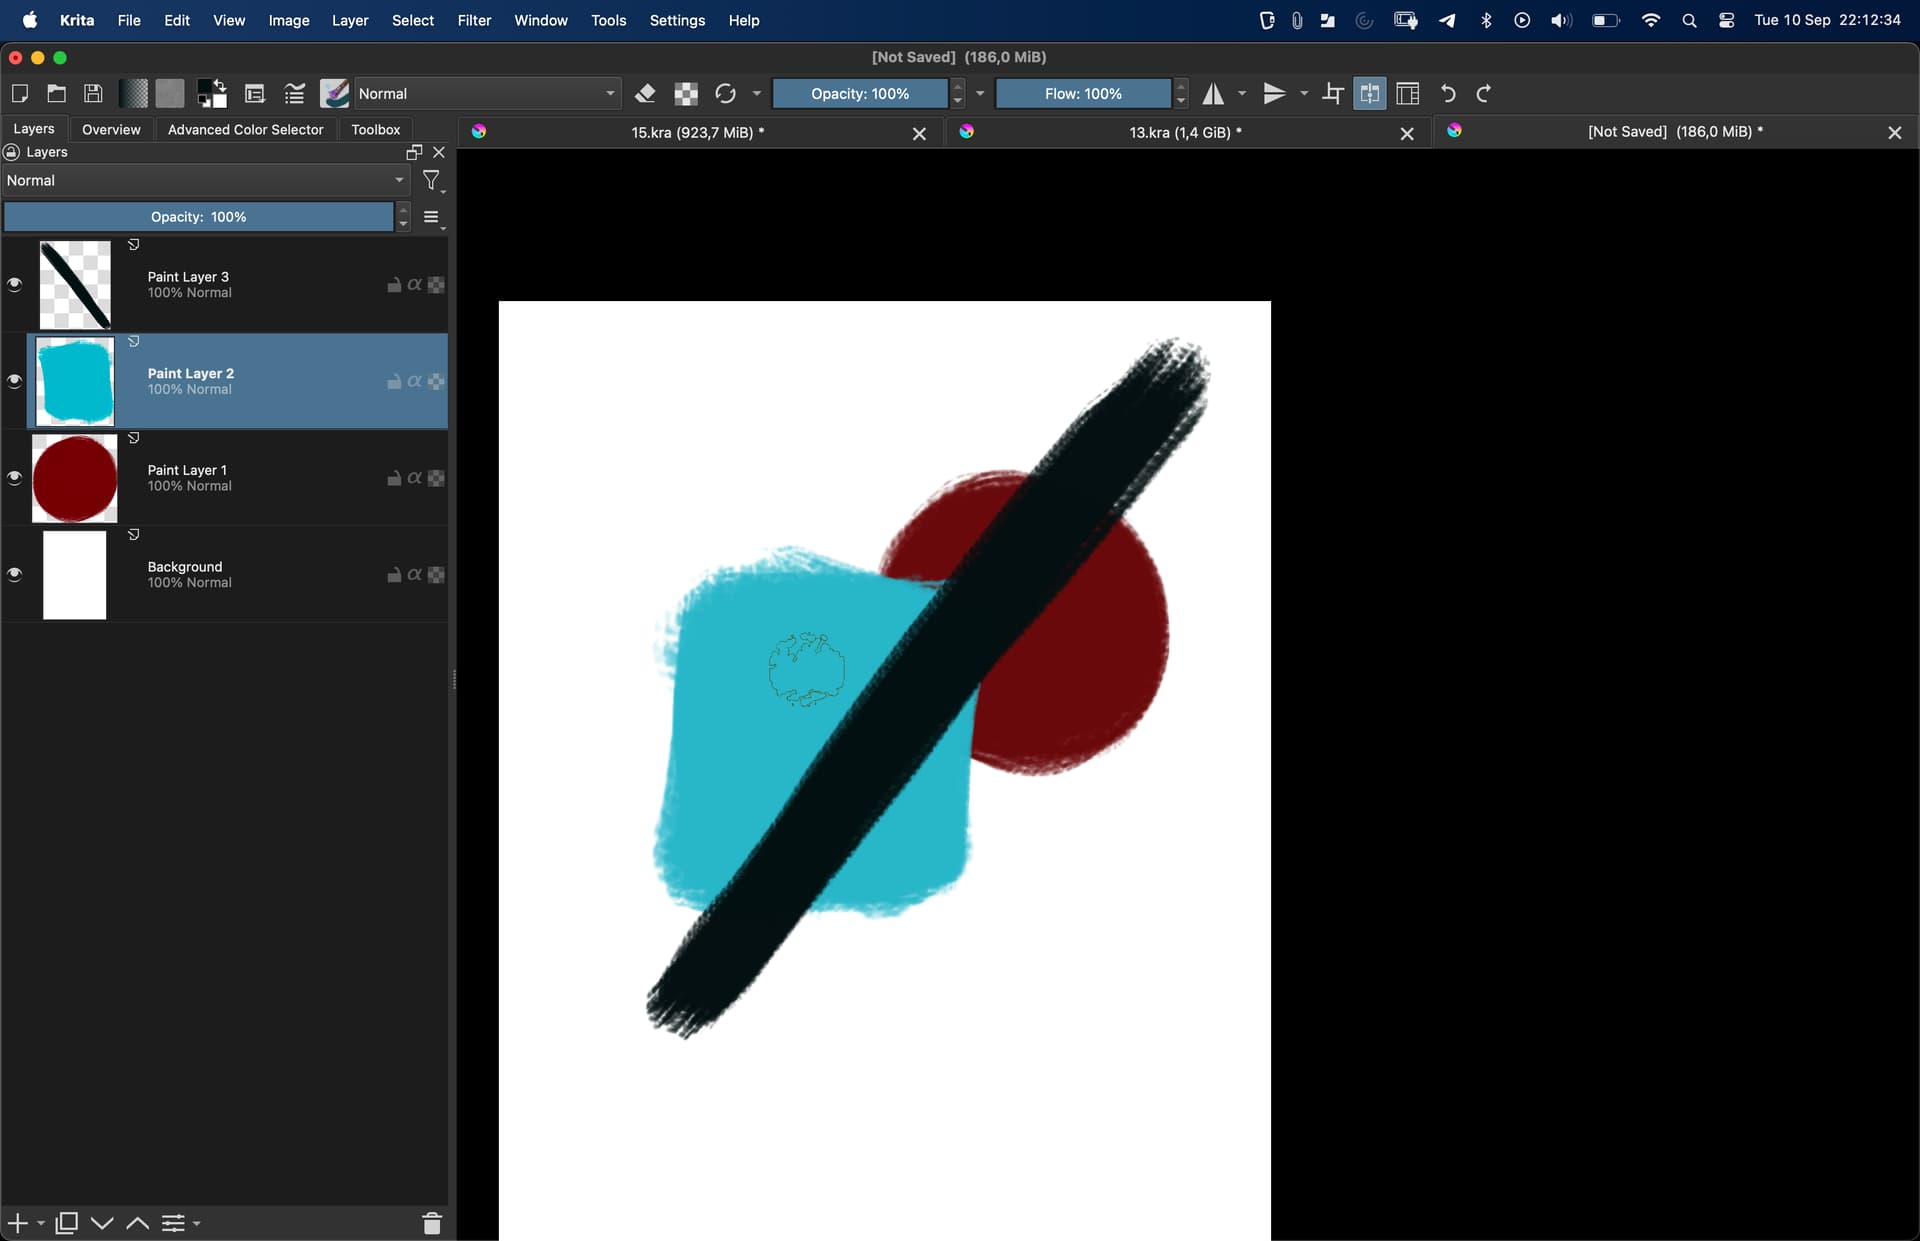Toggle visibility of Background layer
Viewport: 1920px width, 1241px height.
(14, 575)
